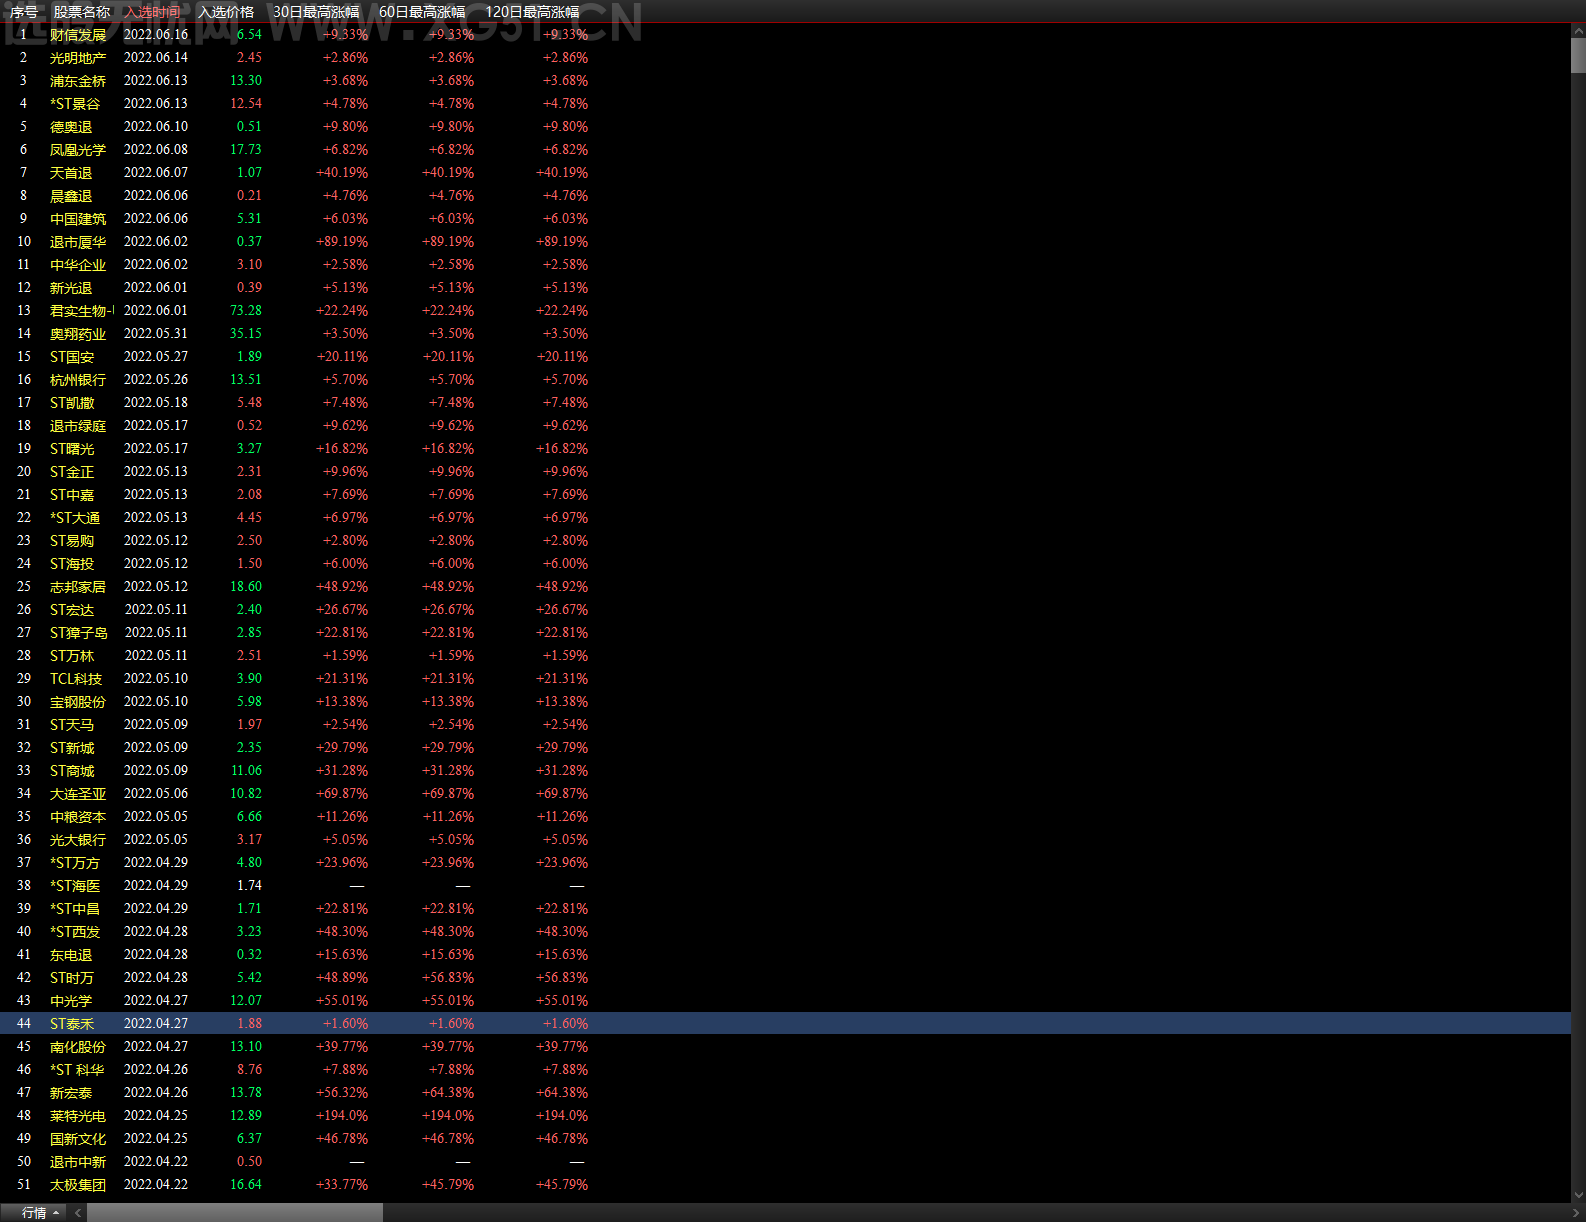The image size is (1586, 1222).
Task: Select the ST金正 stock name
Action: [x=72, y=472]
